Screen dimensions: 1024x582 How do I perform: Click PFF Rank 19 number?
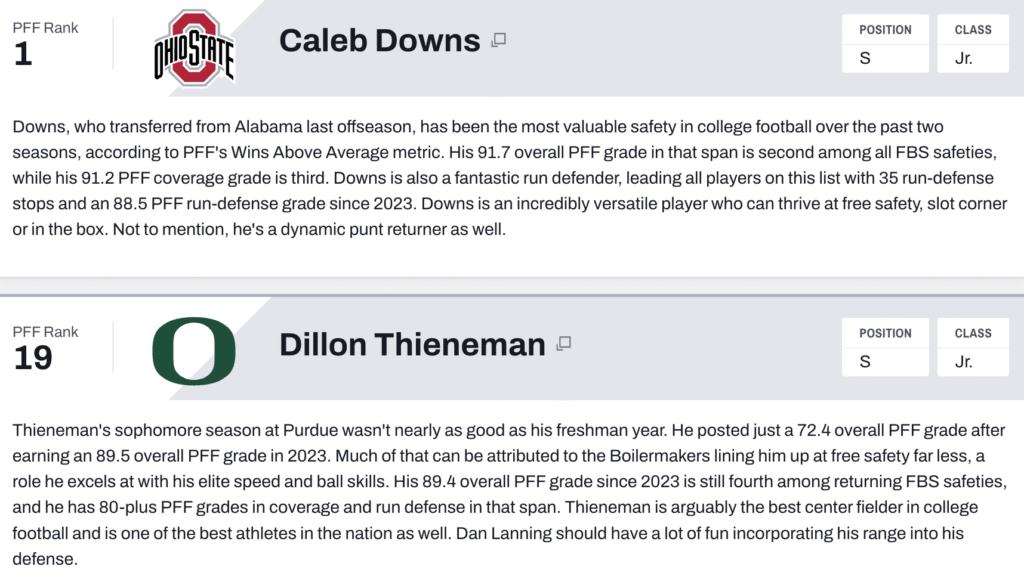coord(33,357)
